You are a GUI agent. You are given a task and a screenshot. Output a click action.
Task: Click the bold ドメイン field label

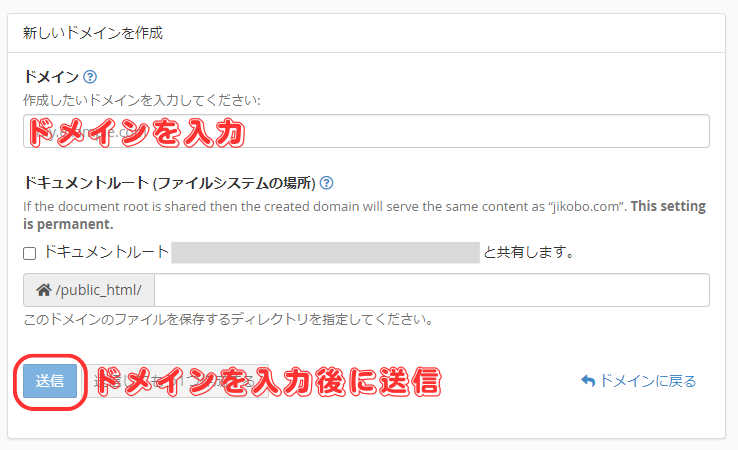pyautogui.click(x=51, y=77)
